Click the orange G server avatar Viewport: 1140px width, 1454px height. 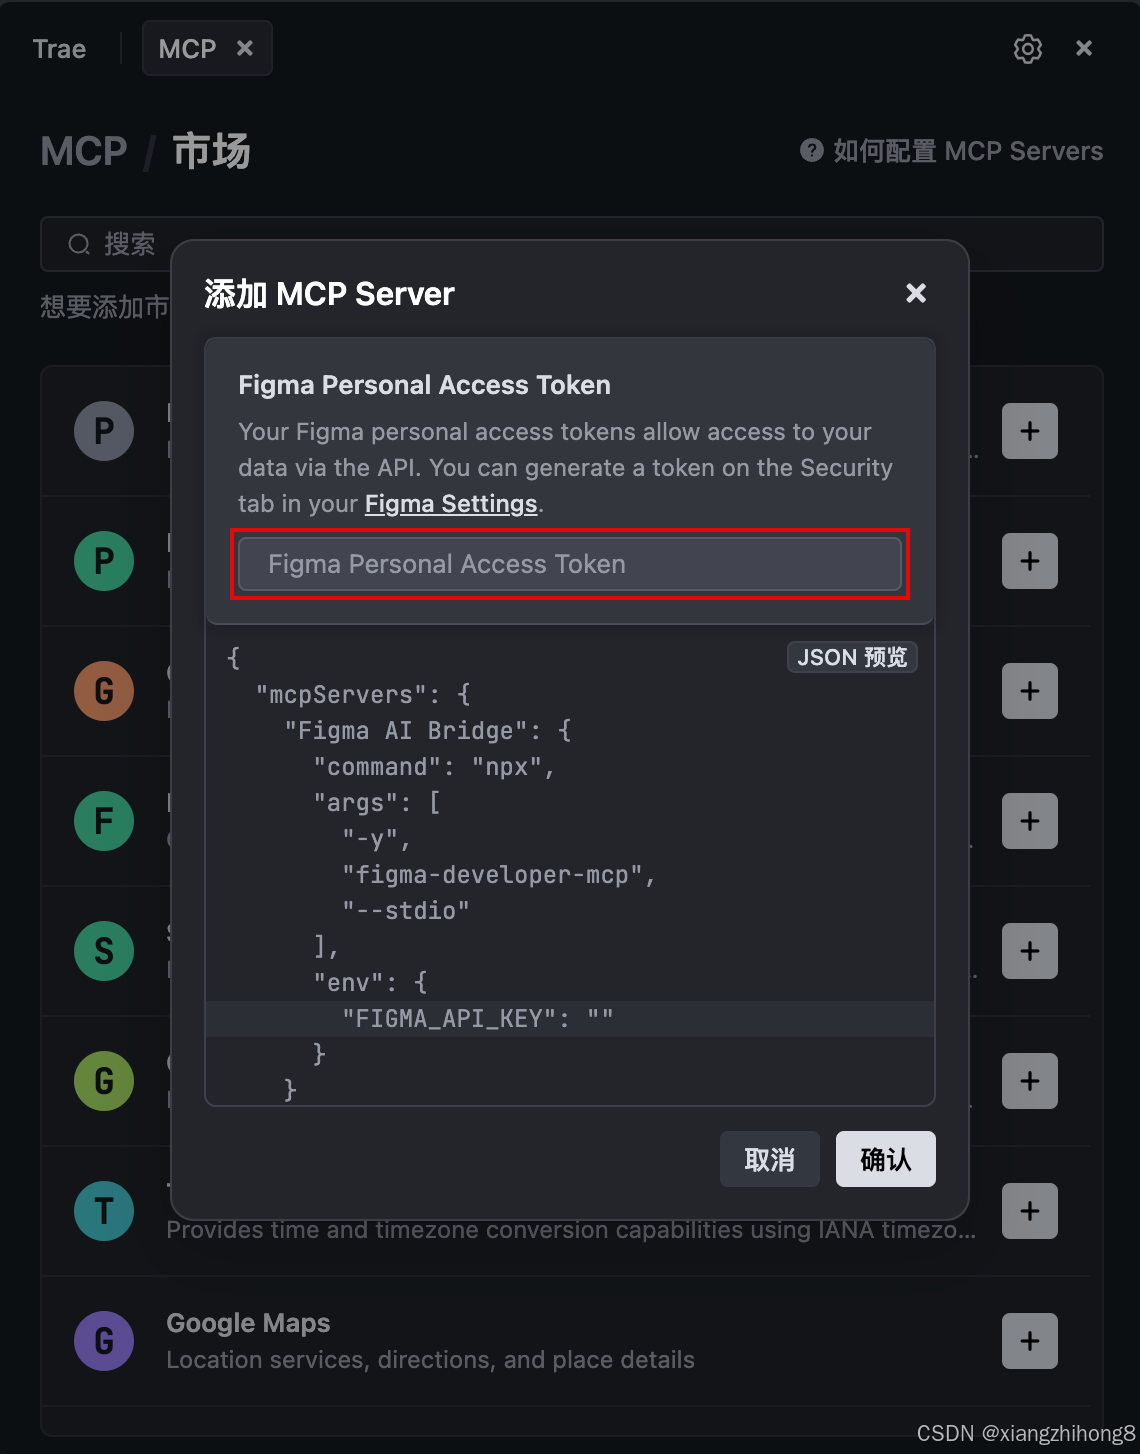104,691
